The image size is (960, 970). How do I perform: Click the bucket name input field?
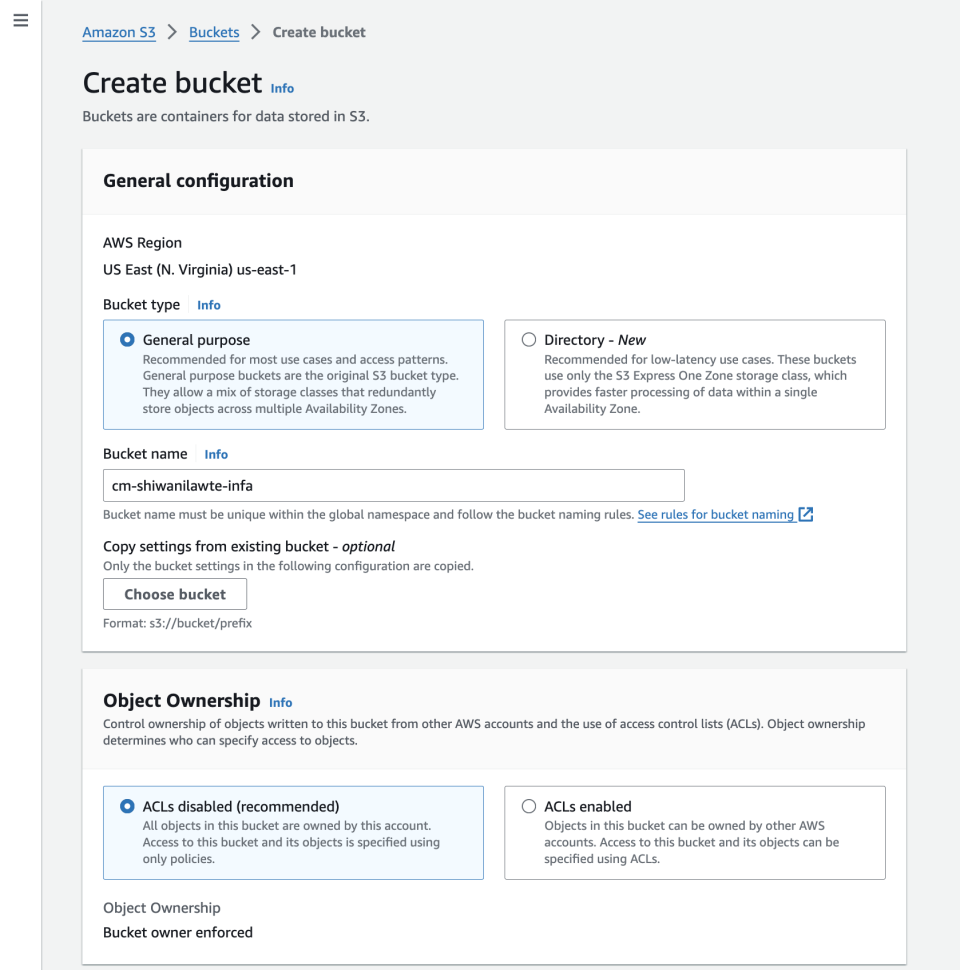(393, 485)
